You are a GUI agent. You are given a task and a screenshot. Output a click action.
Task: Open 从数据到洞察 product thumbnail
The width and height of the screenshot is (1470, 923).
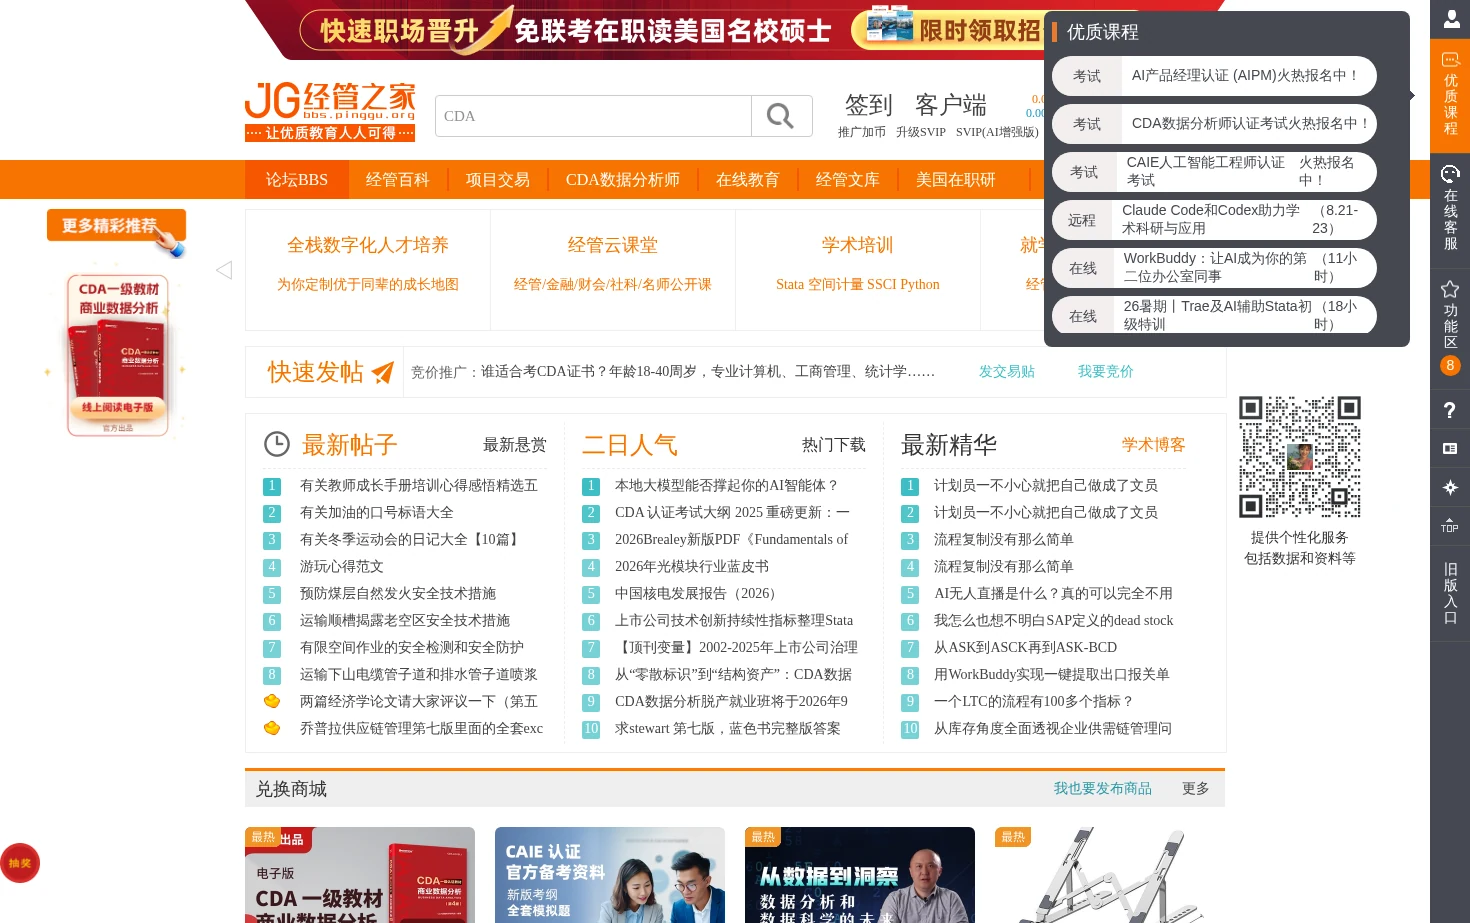[860, 875]
